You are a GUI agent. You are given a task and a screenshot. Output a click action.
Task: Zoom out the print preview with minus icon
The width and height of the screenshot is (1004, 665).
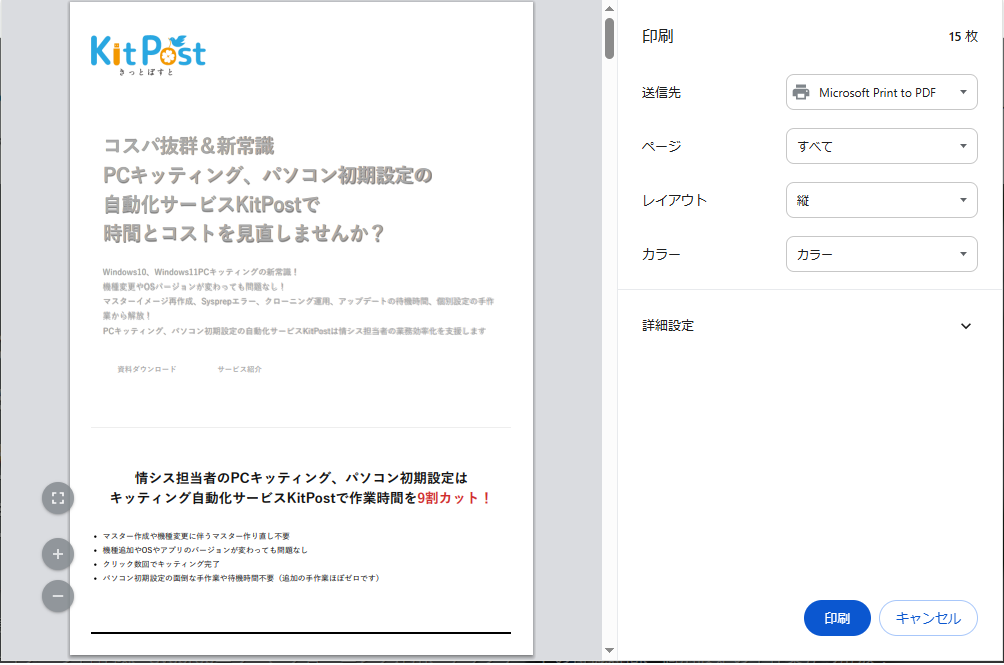[x=58, y=596]
